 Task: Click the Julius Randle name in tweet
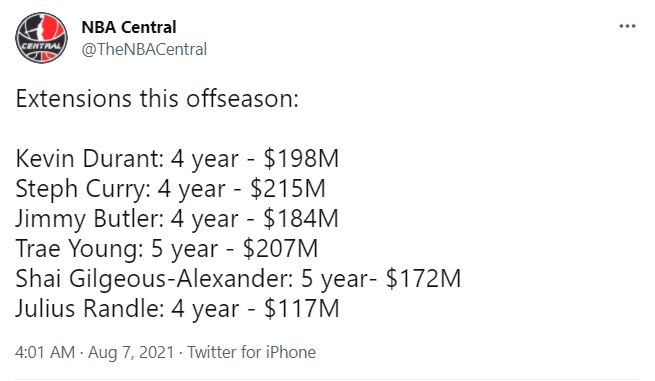click(88, 309)
